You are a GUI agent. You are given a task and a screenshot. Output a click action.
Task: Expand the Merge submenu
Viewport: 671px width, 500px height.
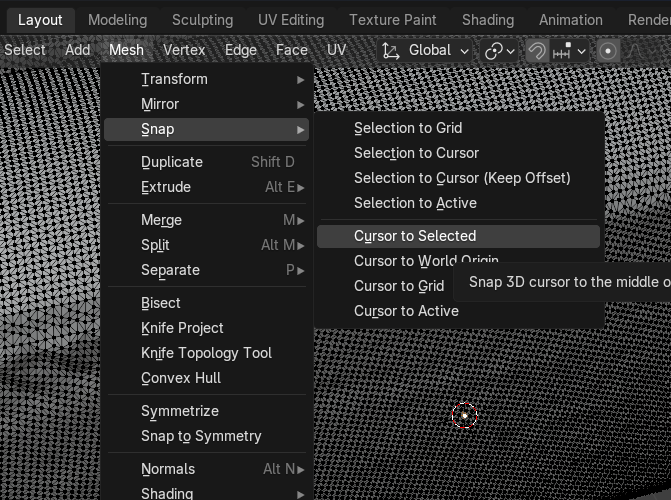(x=206, y=220)
